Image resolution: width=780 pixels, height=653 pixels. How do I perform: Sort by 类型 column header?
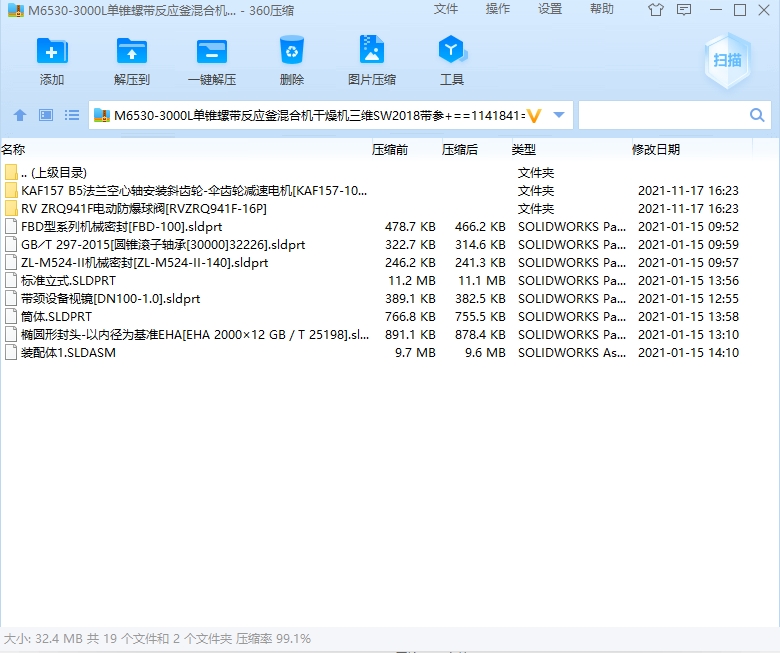point(524,149)
